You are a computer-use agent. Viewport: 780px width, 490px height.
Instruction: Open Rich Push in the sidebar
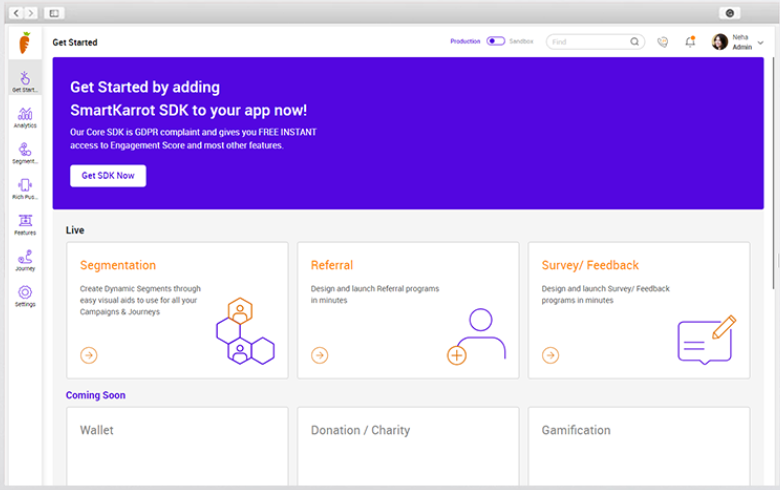[x=25, y=189]
